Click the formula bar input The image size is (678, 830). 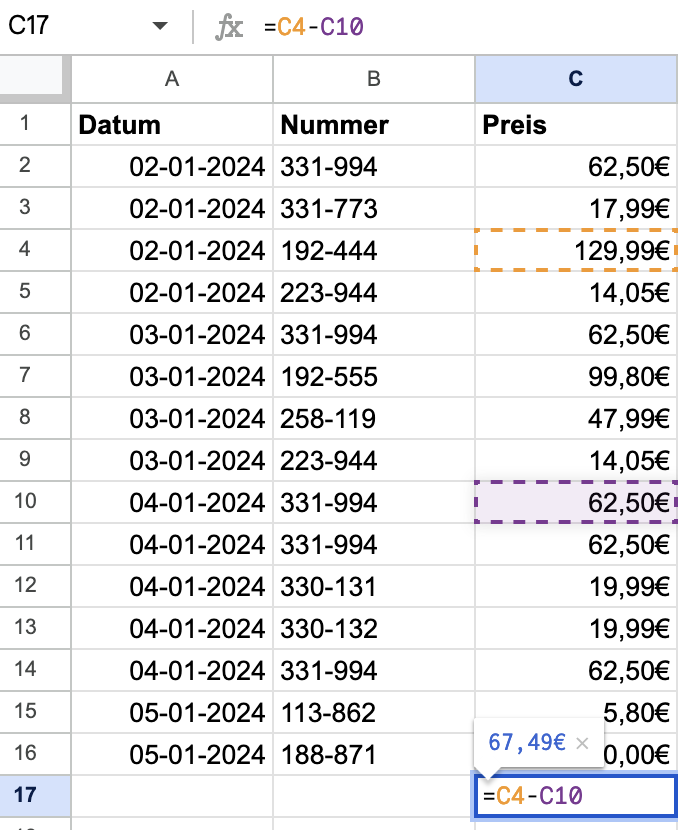[468, 26]
